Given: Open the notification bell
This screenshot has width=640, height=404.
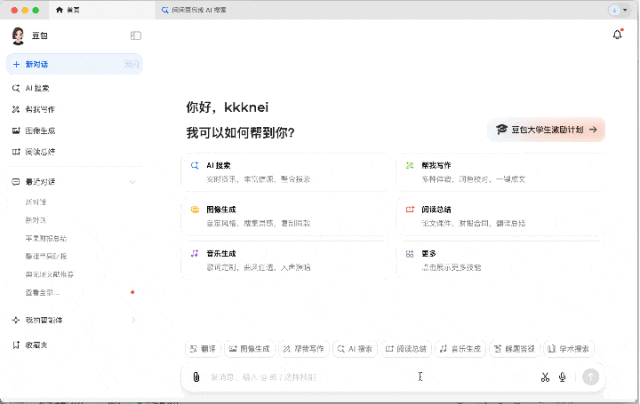Looking at the screenshot, I should [618, 35].
